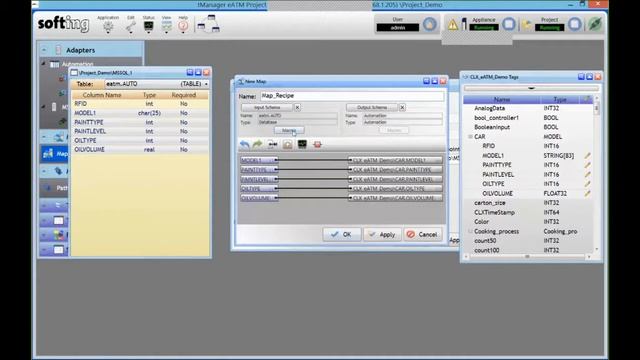Click the red delete-link icon in map toolbar

click(x=317, y=144)
